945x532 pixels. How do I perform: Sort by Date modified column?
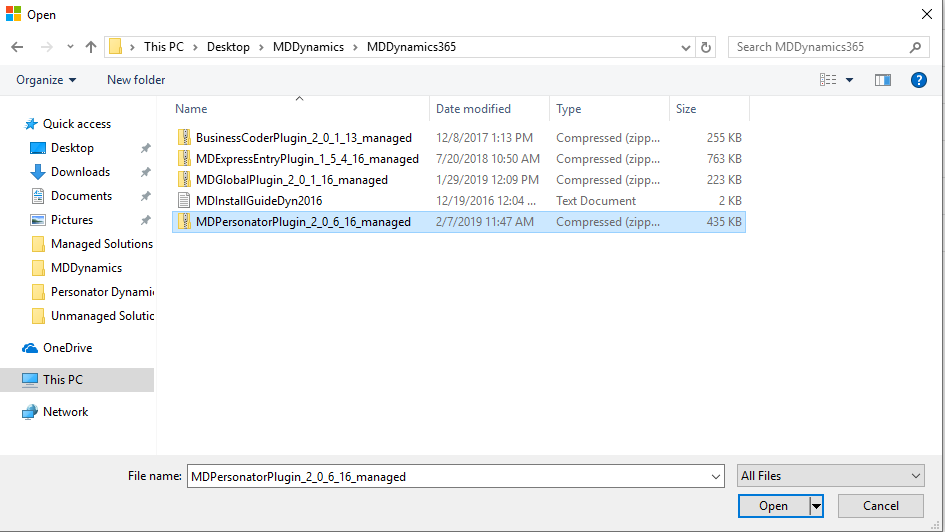pyautogui.click(x=473, y=109)
